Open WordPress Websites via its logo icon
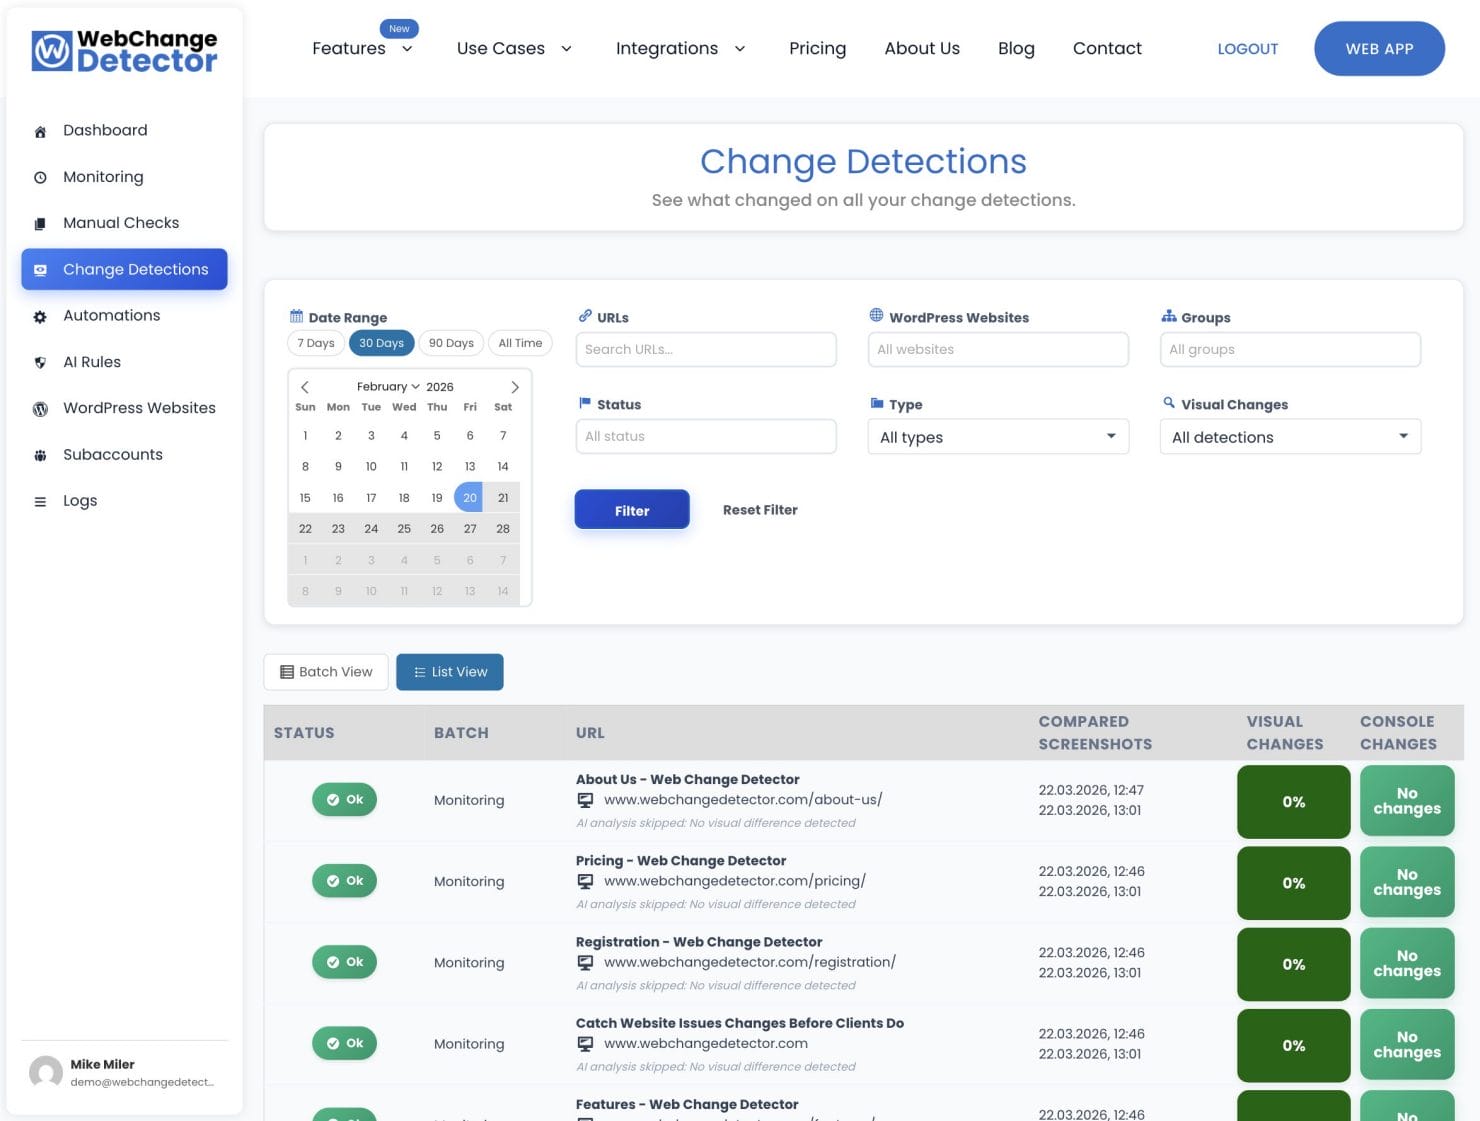Image resolution: width=1480 pixels, height=1121 pixels. pos(40,408)
